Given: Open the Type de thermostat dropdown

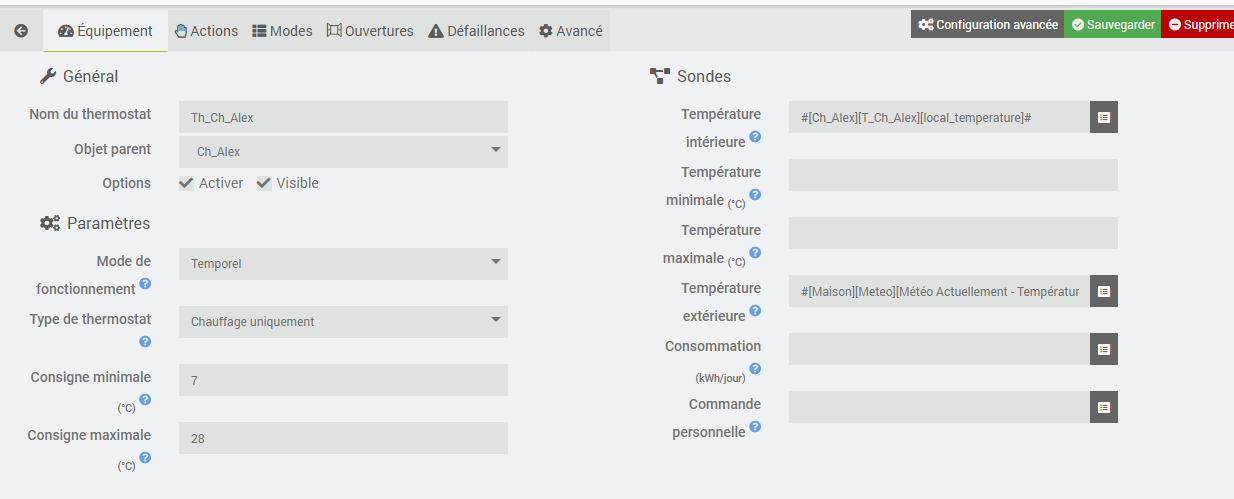Looking at the screenshot, I should click(x=343, y=321).
